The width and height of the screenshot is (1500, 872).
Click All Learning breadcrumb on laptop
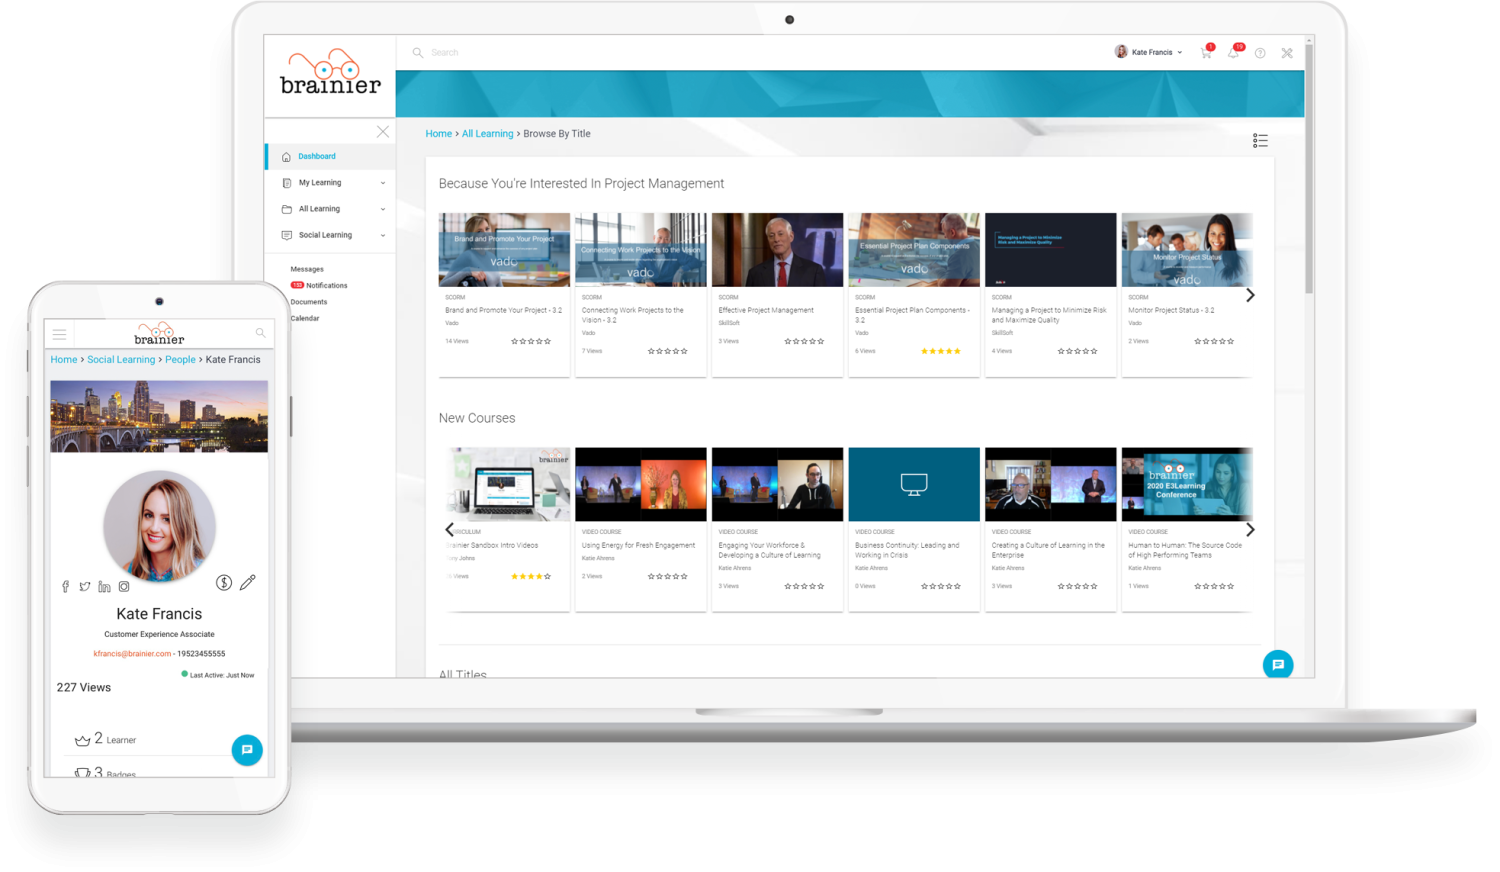(487, 133)
